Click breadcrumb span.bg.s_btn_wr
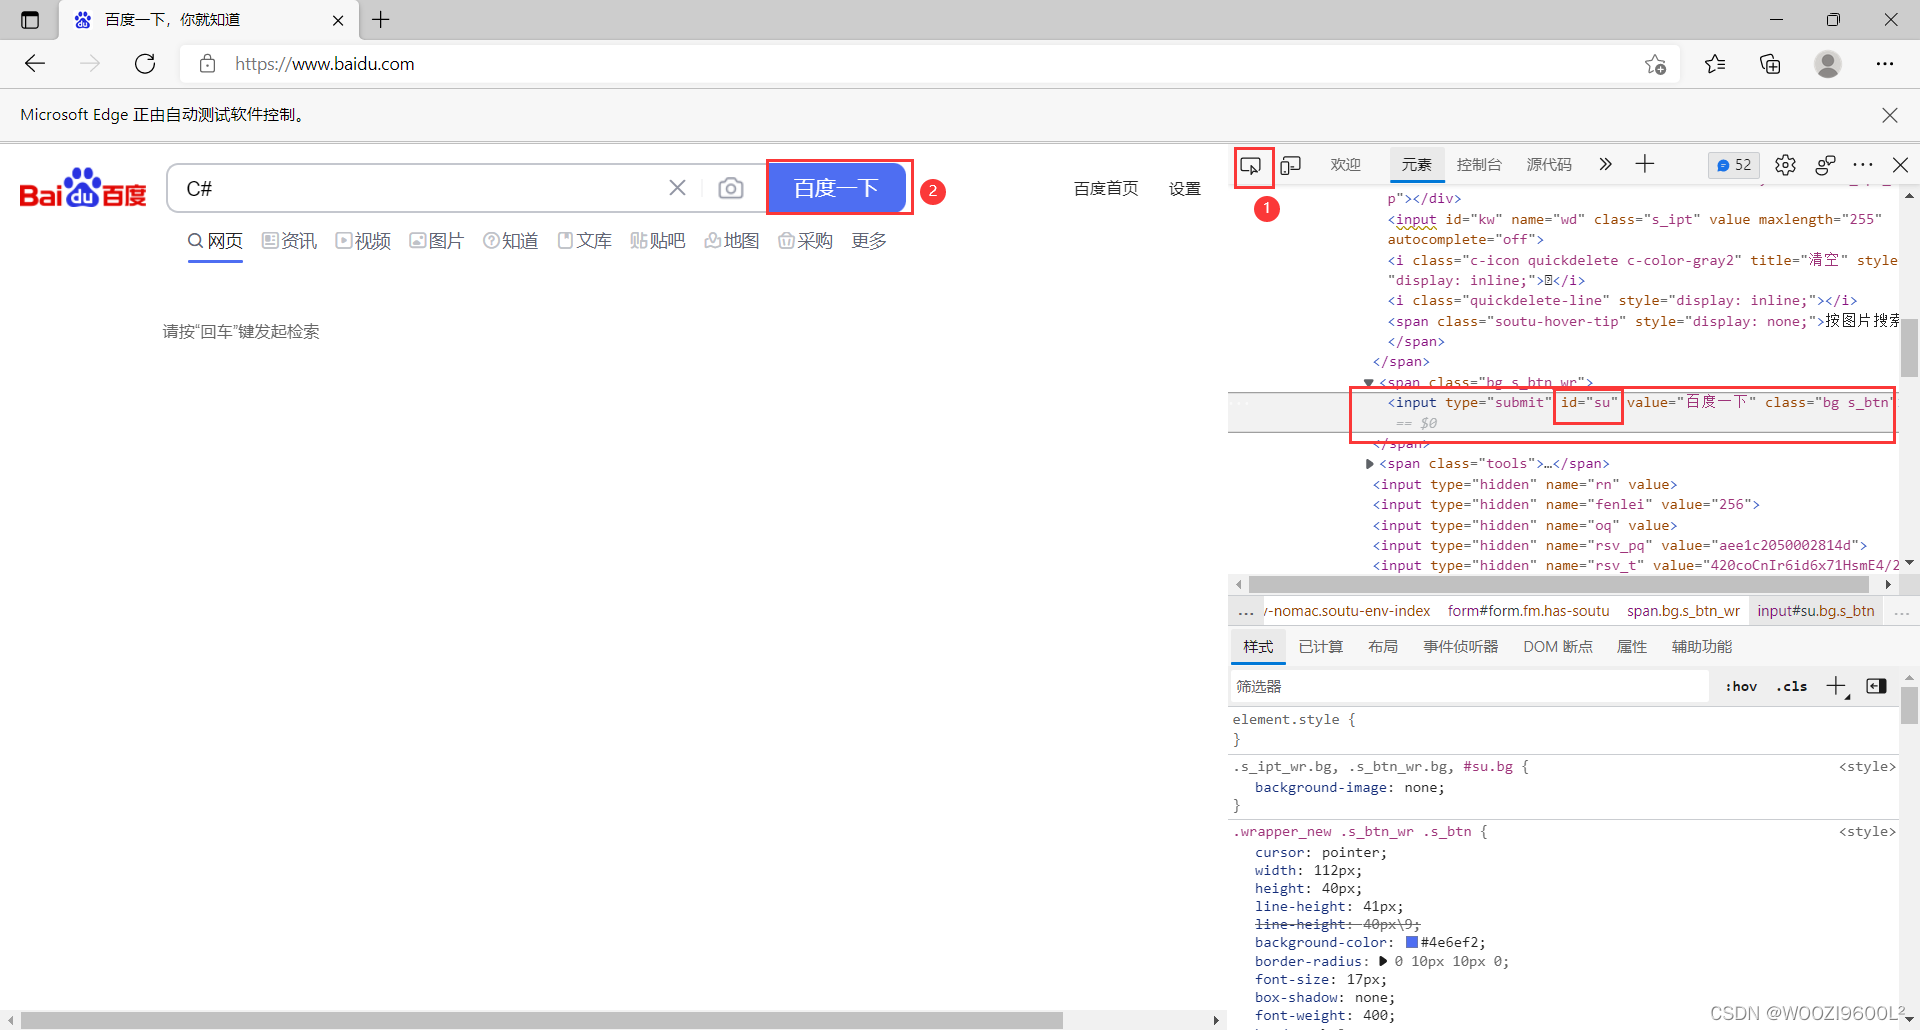The width and height of the screenshot is (1920, 1030). click(1683, 611)
